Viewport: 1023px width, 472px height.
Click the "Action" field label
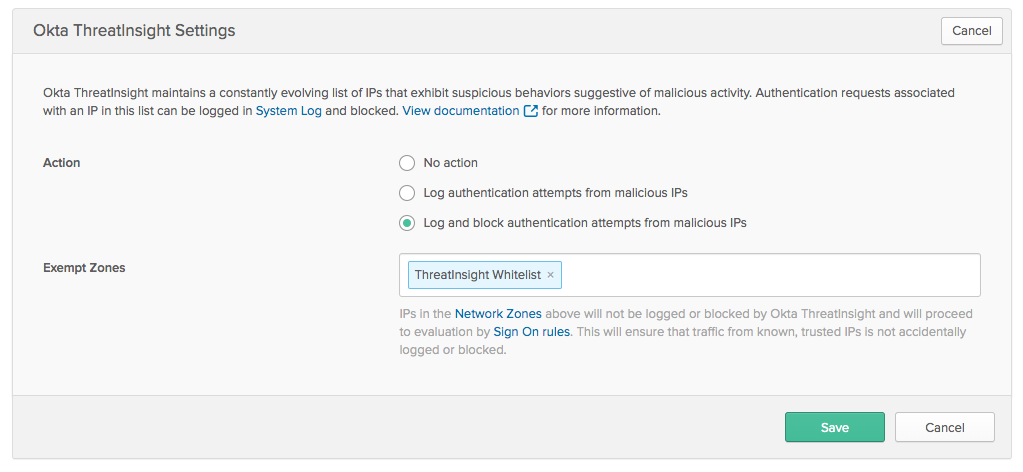(x=62, y=163)
